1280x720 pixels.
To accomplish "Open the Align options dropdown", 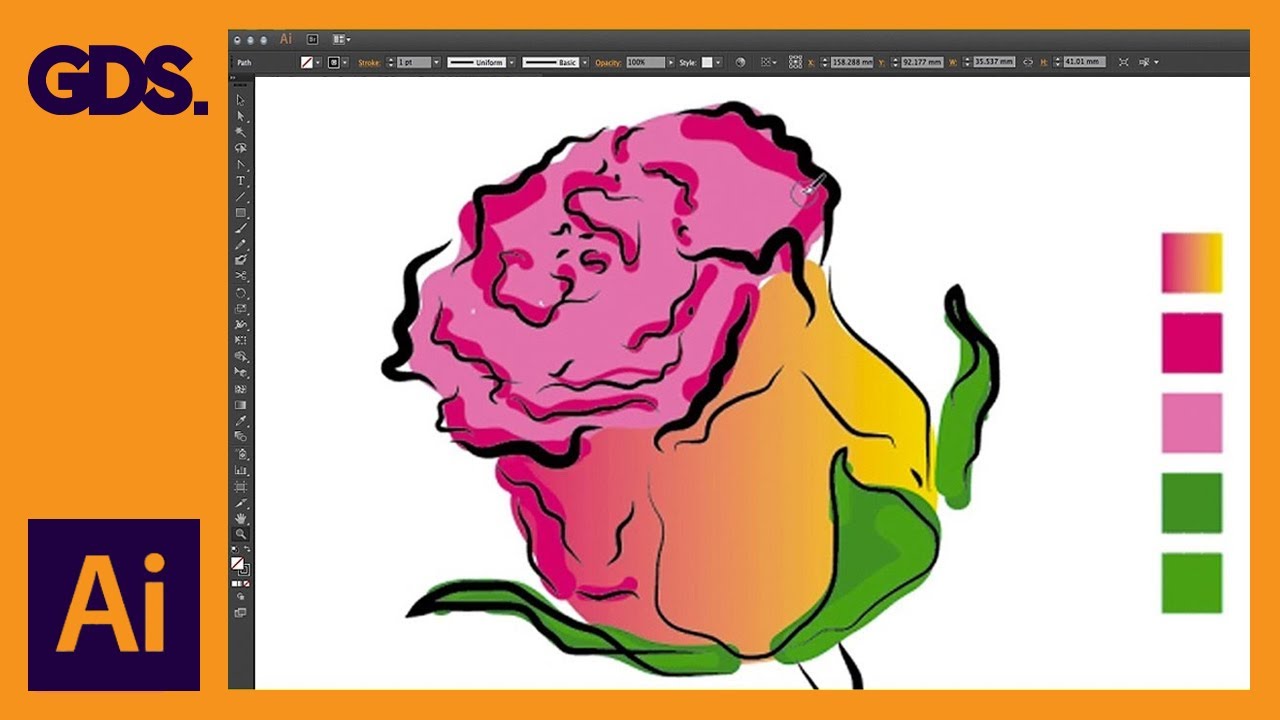I will coord(768,62).
